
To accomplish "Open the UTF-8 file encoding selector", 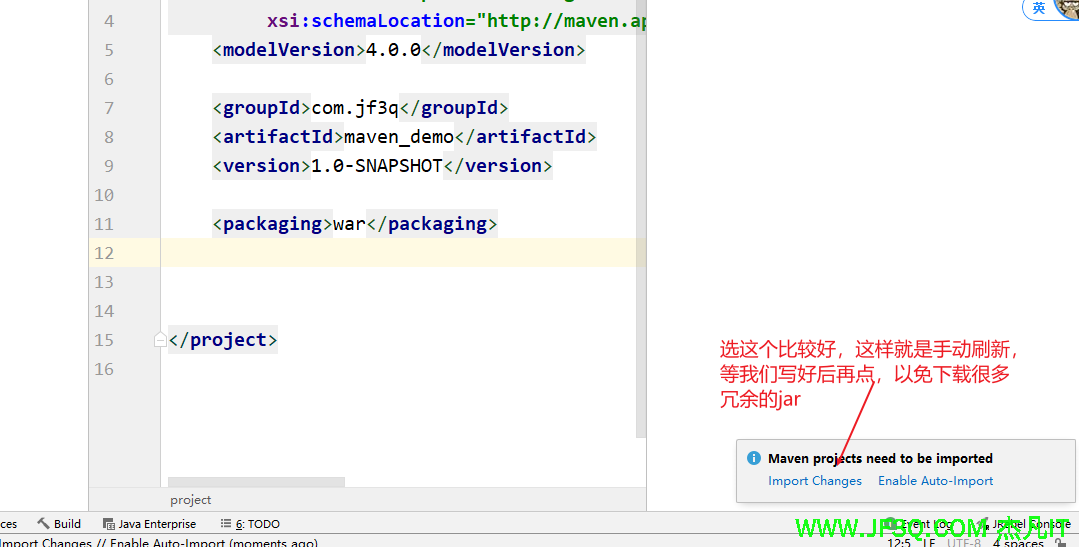I will click(x=963, y=543).
